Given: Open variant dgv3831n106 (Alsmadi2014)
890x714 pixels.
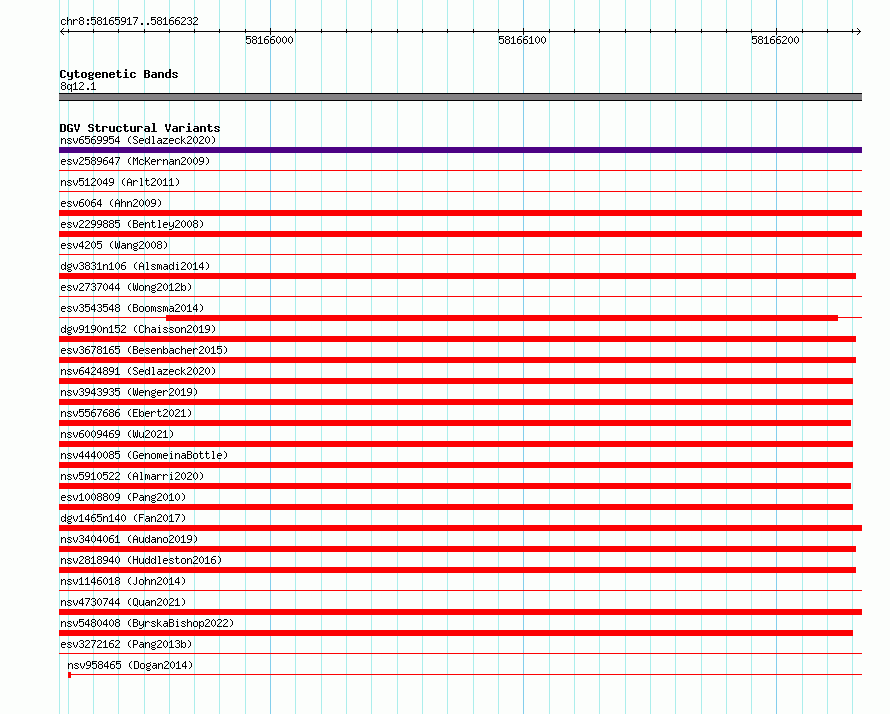Looking at the screenshot, I should point(135,266).
